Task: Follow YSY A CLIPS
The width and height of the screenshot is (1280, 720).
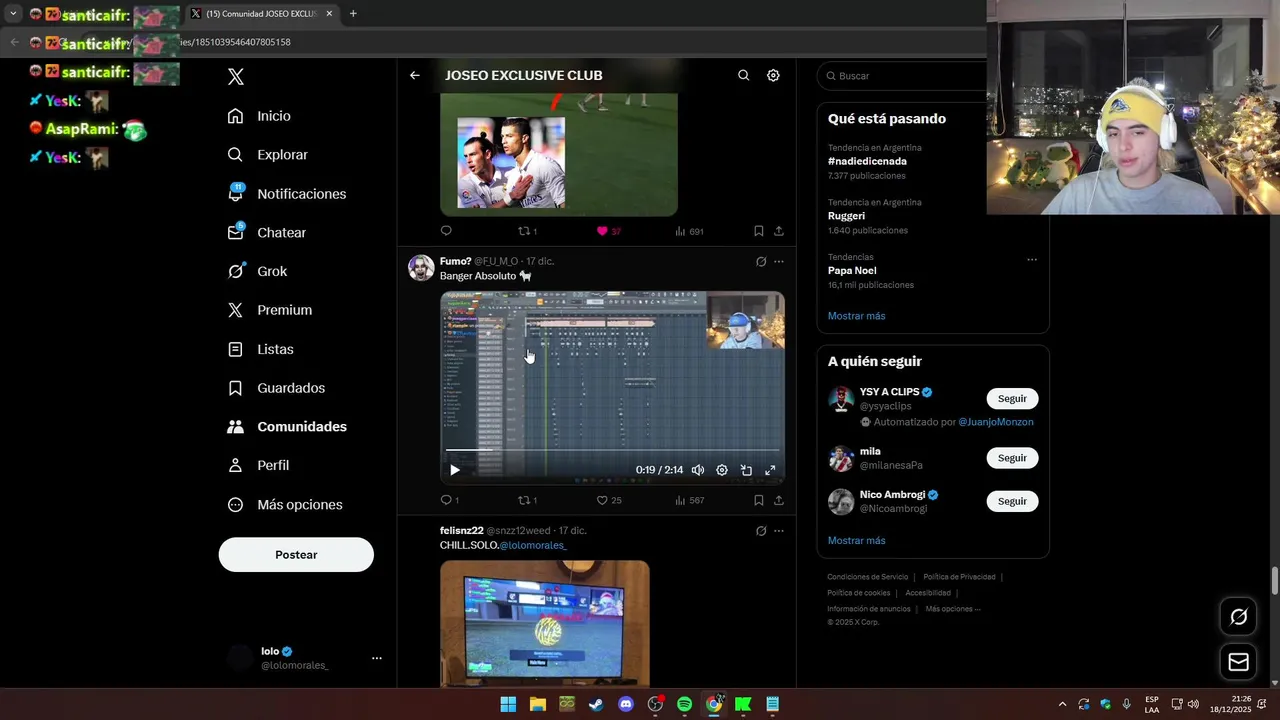Action: click(1012, 399)
